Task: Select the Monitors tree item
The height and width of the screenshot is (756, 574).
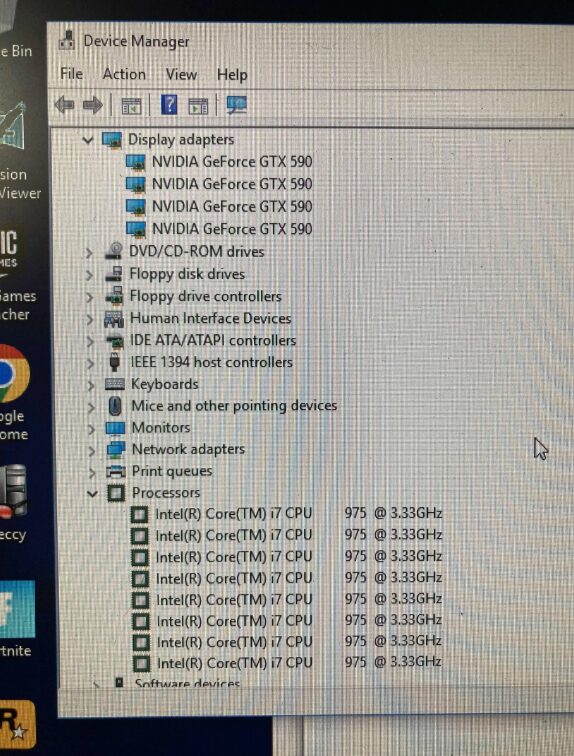Action: pyautogui.click(x=148, y=428)
